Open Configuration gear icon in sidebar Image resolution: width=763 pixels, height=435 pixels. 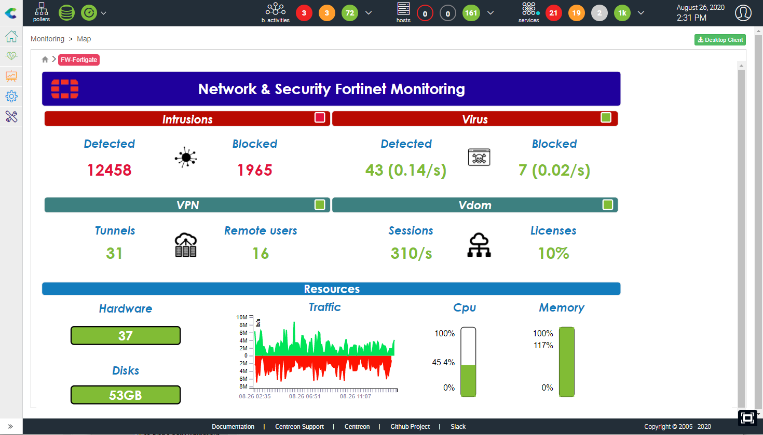11,96
